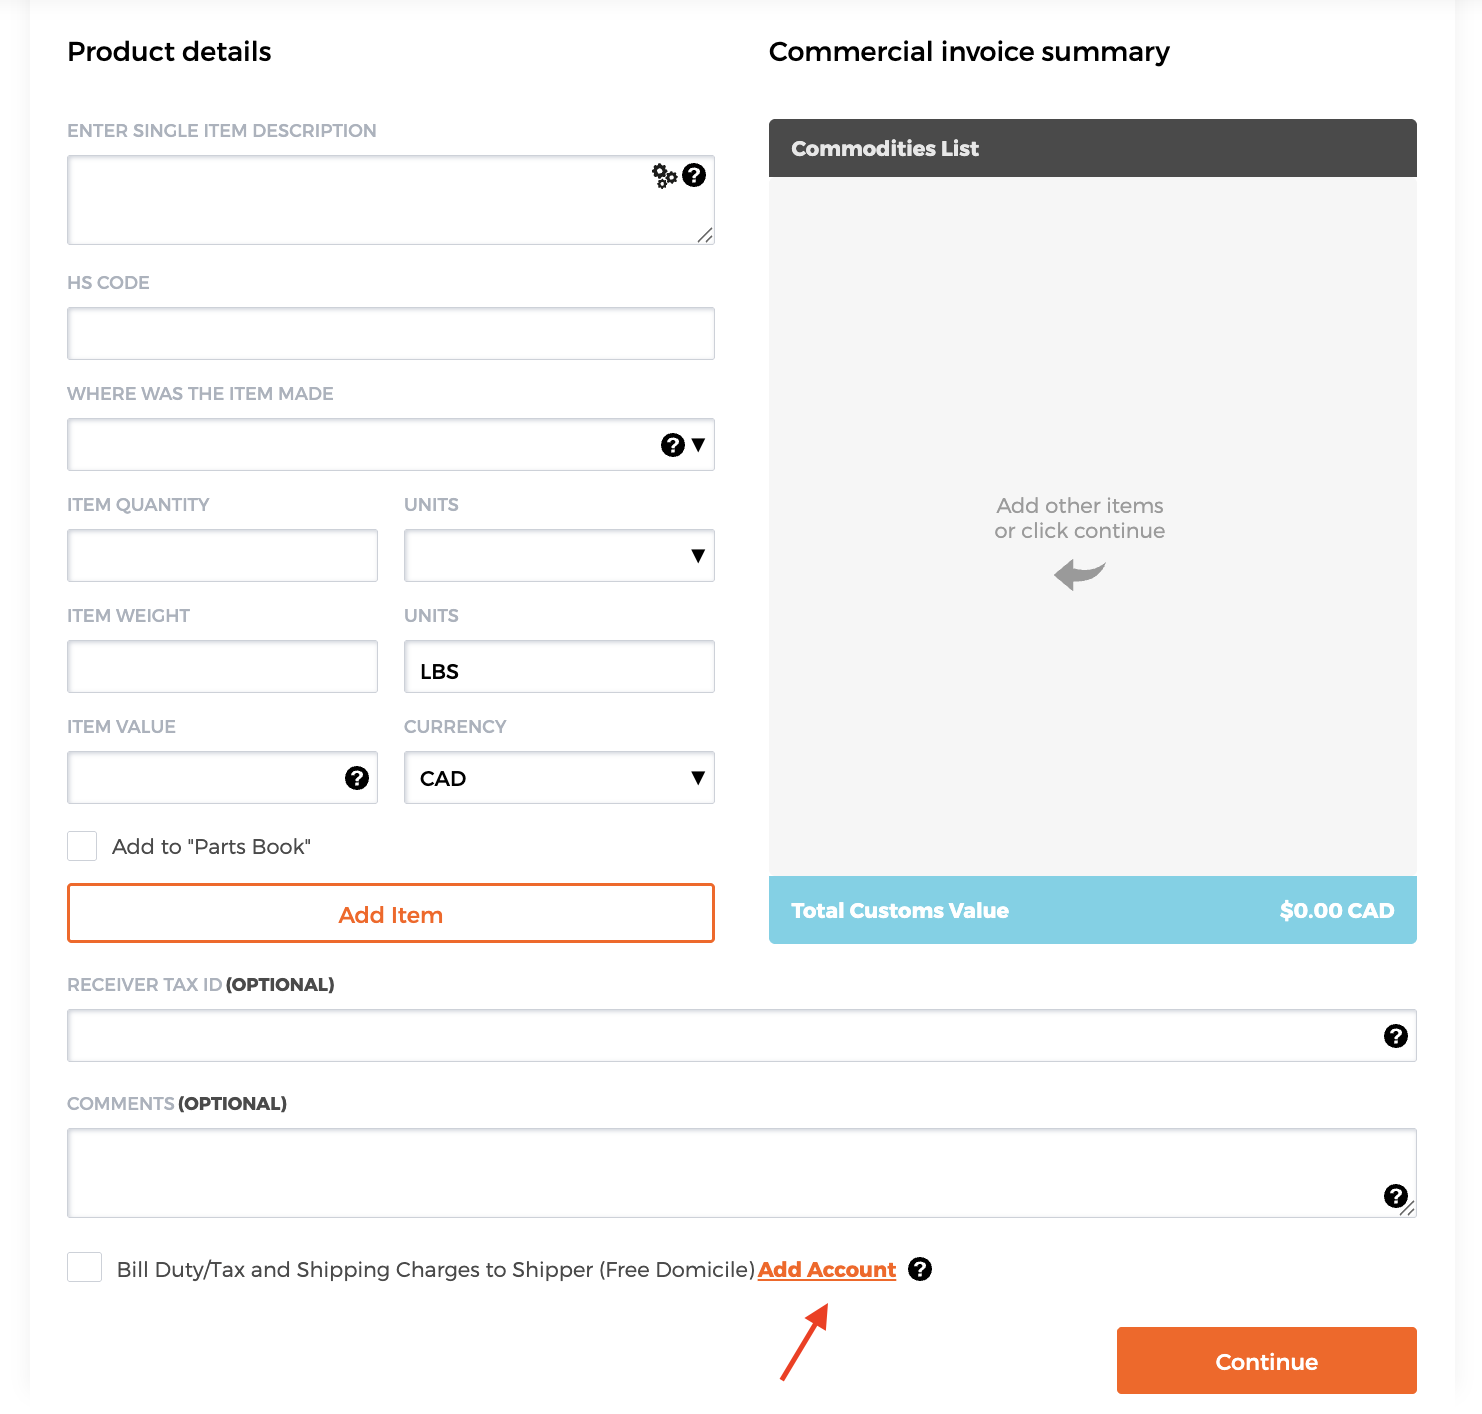Click the gears icon in item description
1482x1414 pixels.
coord(664,176)
